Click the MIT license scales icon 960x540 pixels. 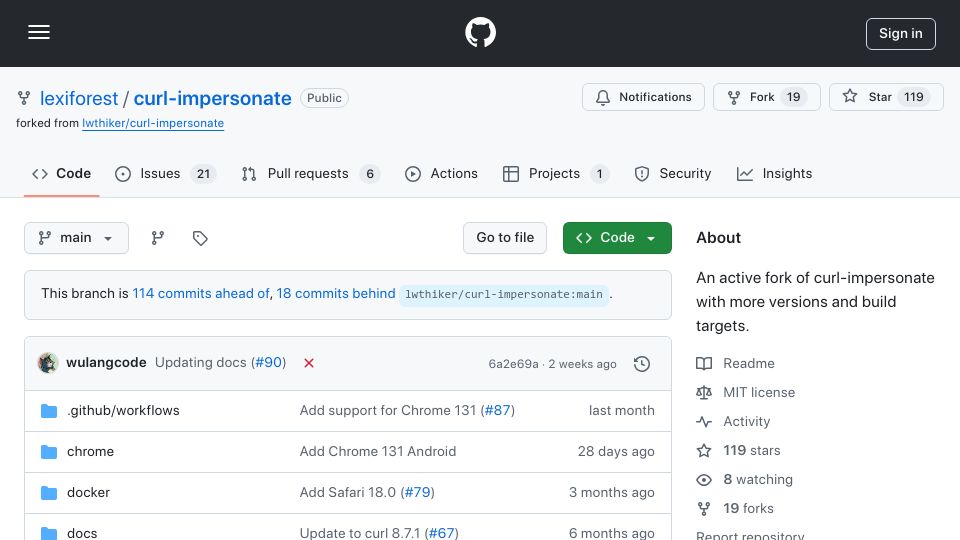(x=704, y=392)
